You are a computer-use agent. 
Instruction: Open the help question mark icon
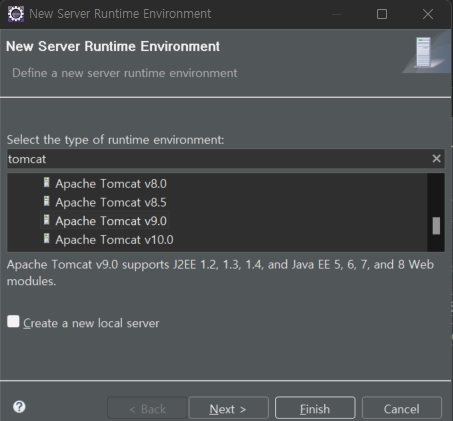tap(19, 407)
